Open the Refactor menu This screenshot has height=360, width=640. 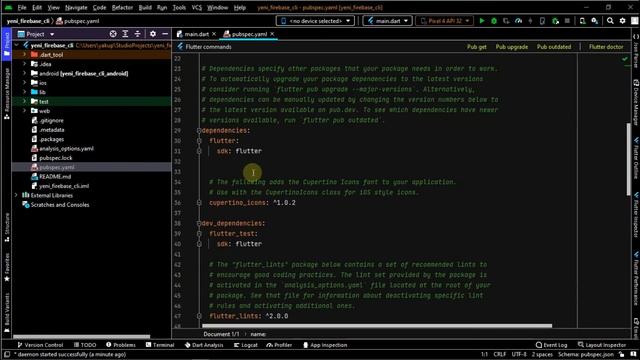(122, 7)
